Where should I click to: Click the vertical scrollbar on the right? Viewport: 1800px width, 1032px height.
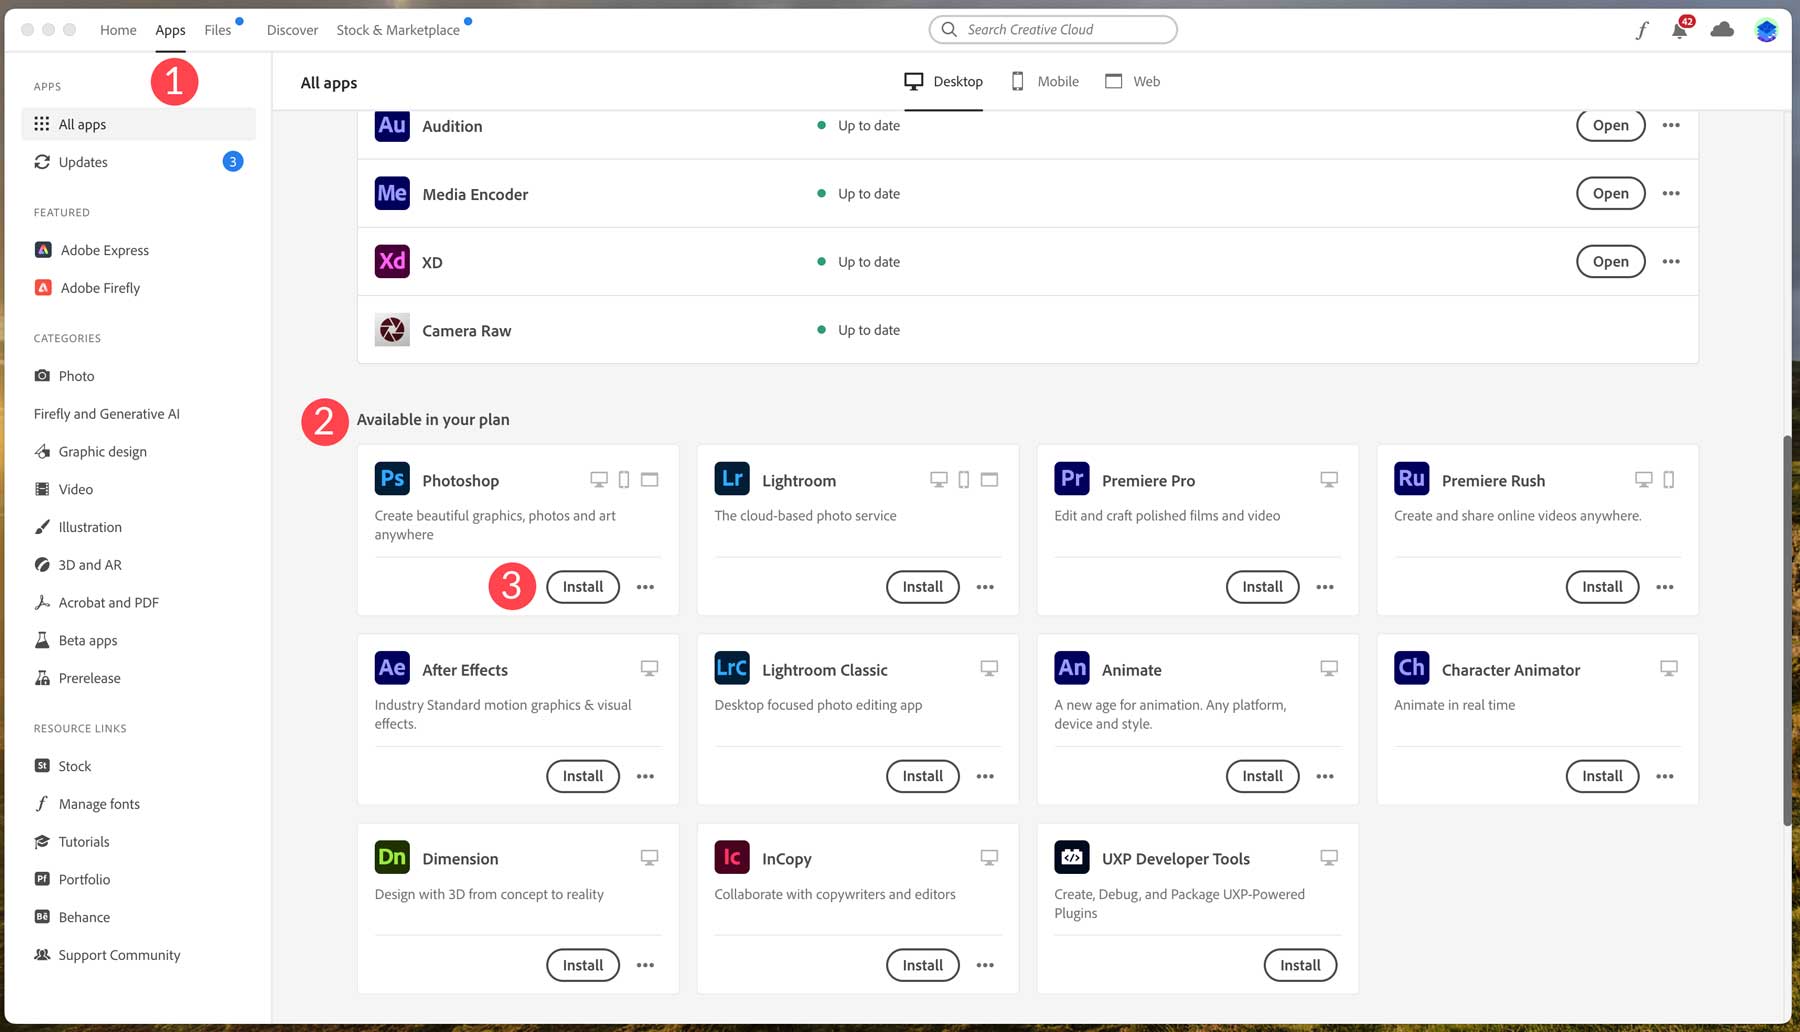click(1786, 630)
